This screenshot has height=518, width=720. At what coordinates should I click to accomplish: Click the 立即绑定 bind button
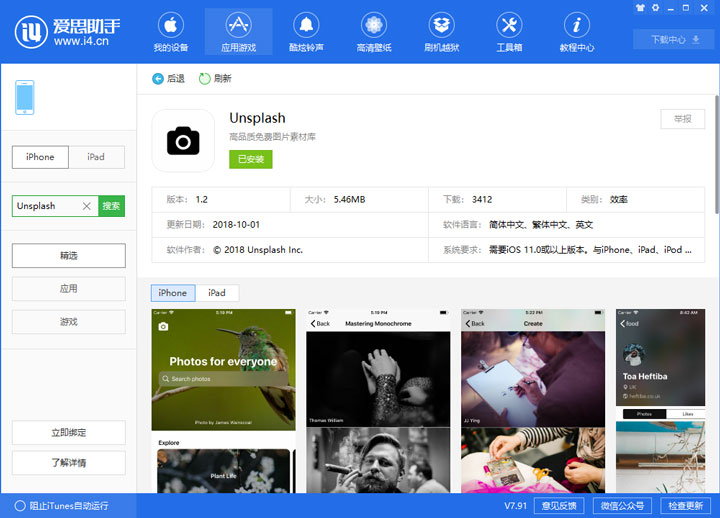point(69,433)
